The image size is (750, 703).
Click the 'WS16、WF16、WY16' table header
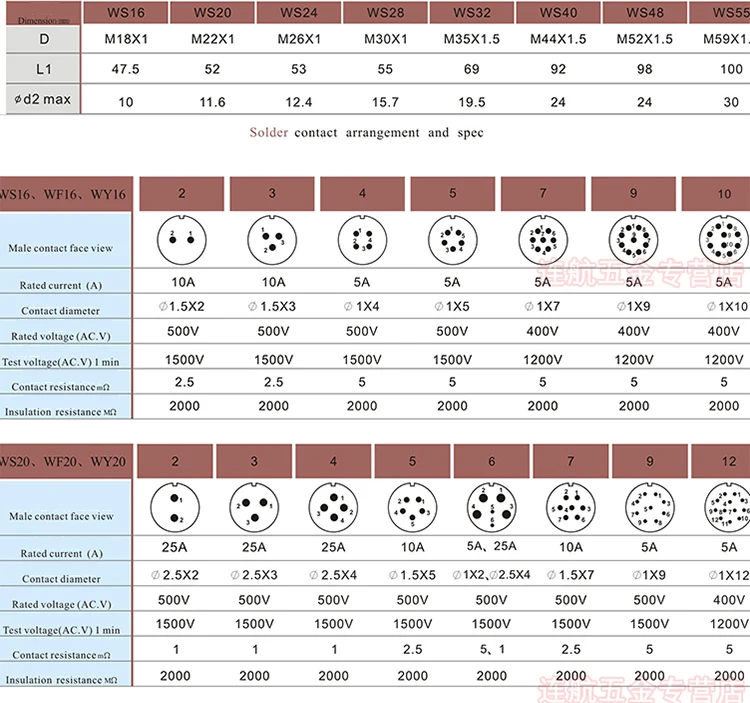(66, 194)
